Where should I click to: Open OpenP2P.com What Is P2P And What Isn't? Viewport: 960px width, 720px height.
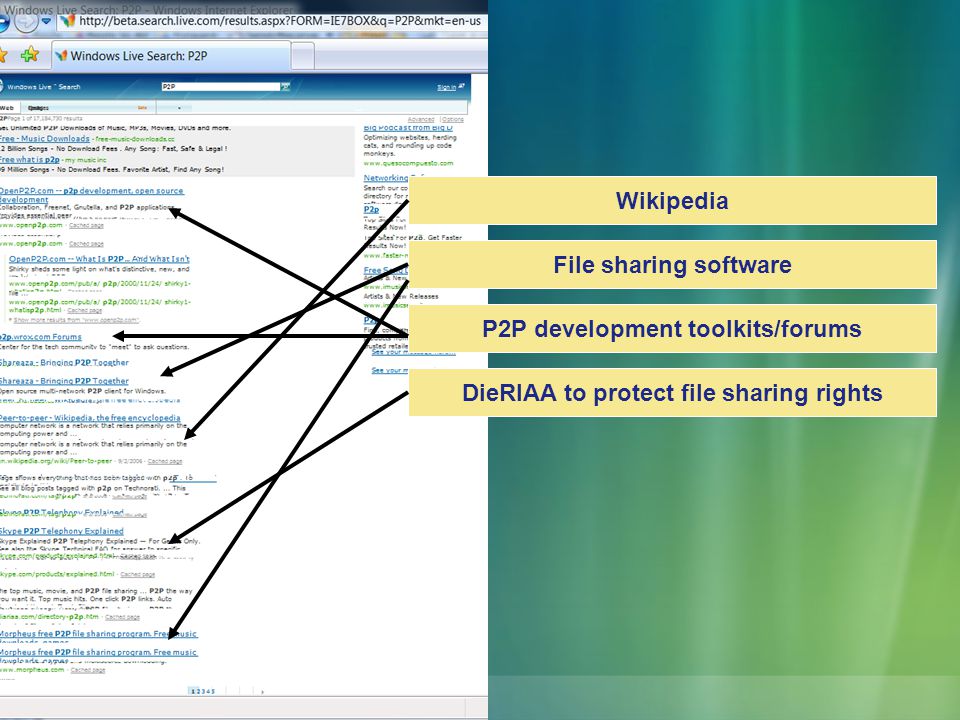point(99,259)
